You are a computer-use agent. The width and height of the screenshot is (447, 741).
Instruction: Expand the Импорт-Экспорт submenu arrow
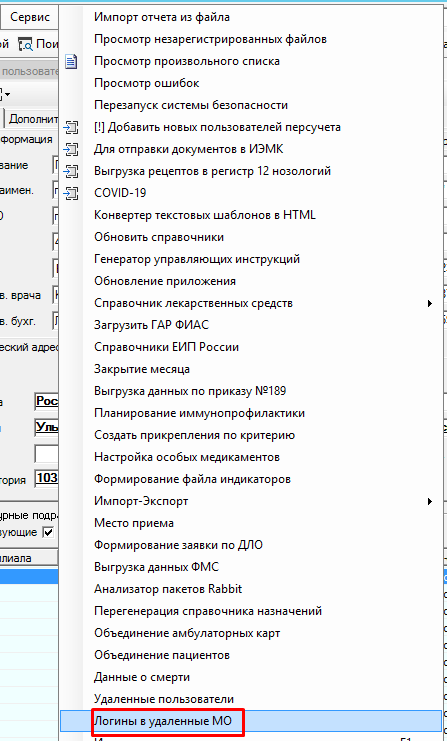coord(430,501)
